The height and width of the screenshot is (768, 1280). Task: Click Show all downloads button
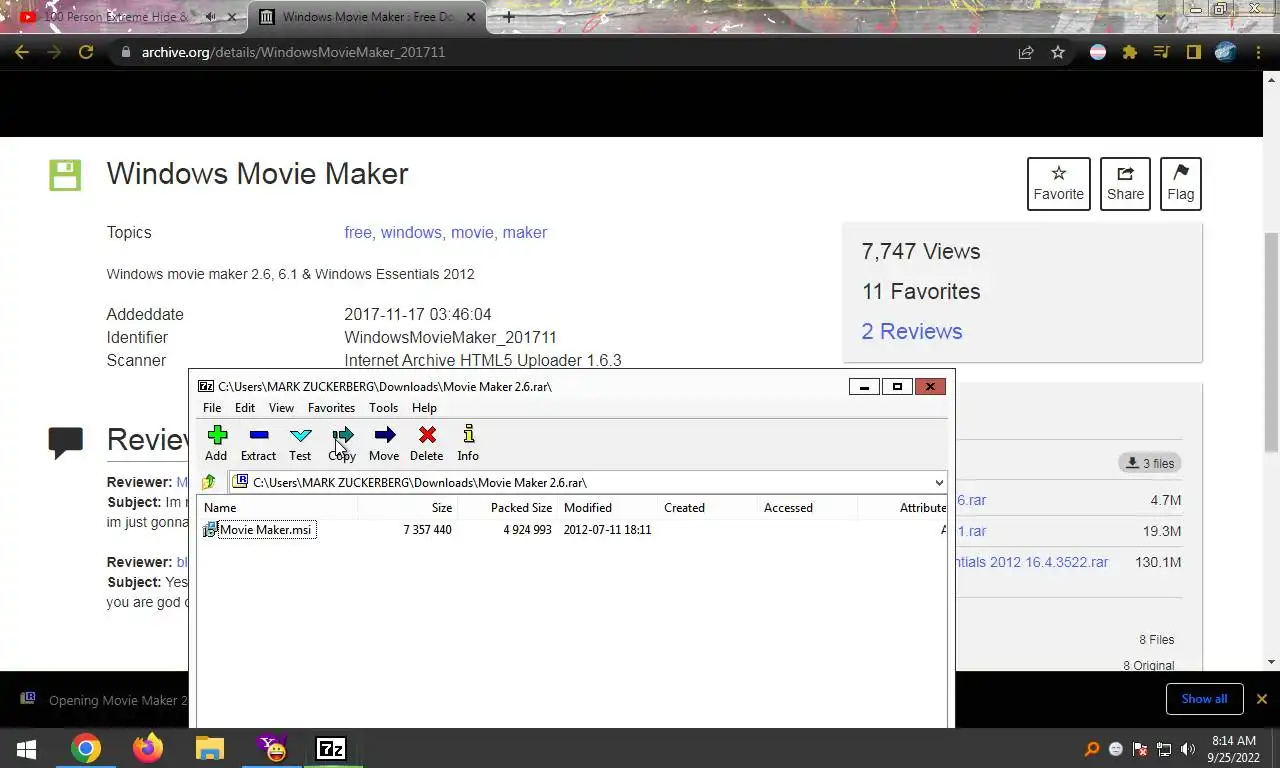1204,699
